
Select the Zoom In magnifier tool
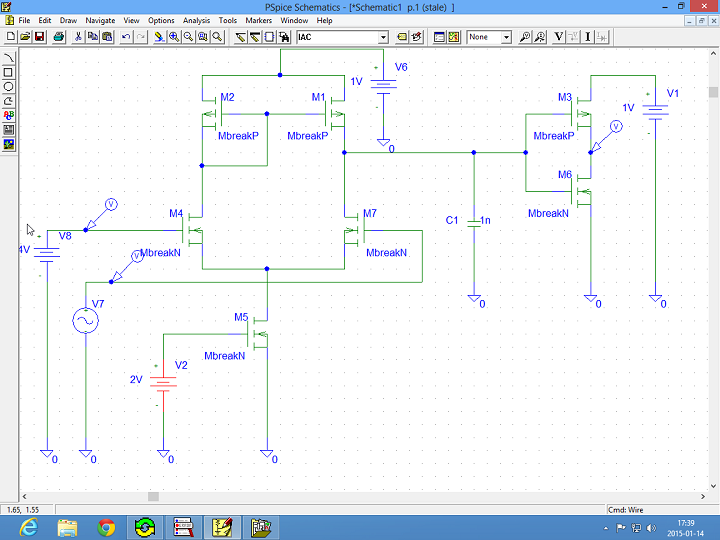pyautogui.click(x=174, y=37)
